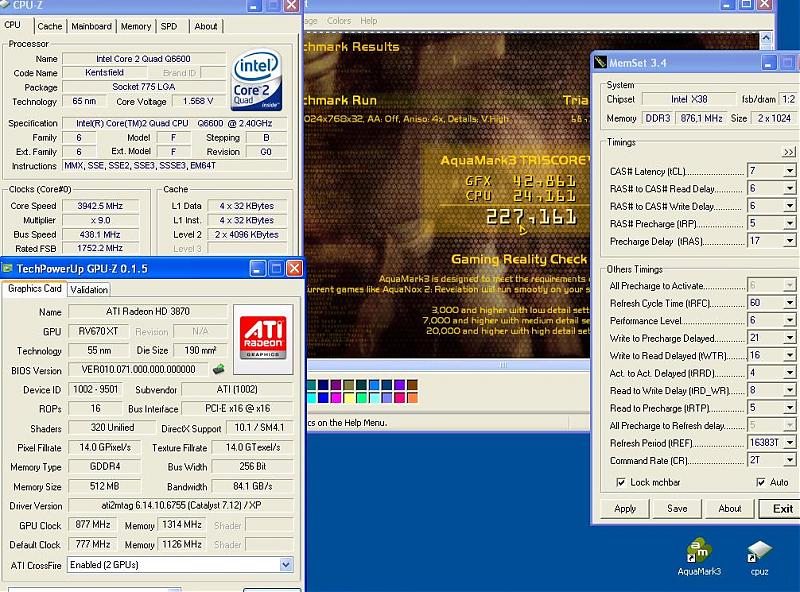The image size is (800, 592).
Task: Open the Command Rate (CR) dropdown
Action: coord(789,460)
